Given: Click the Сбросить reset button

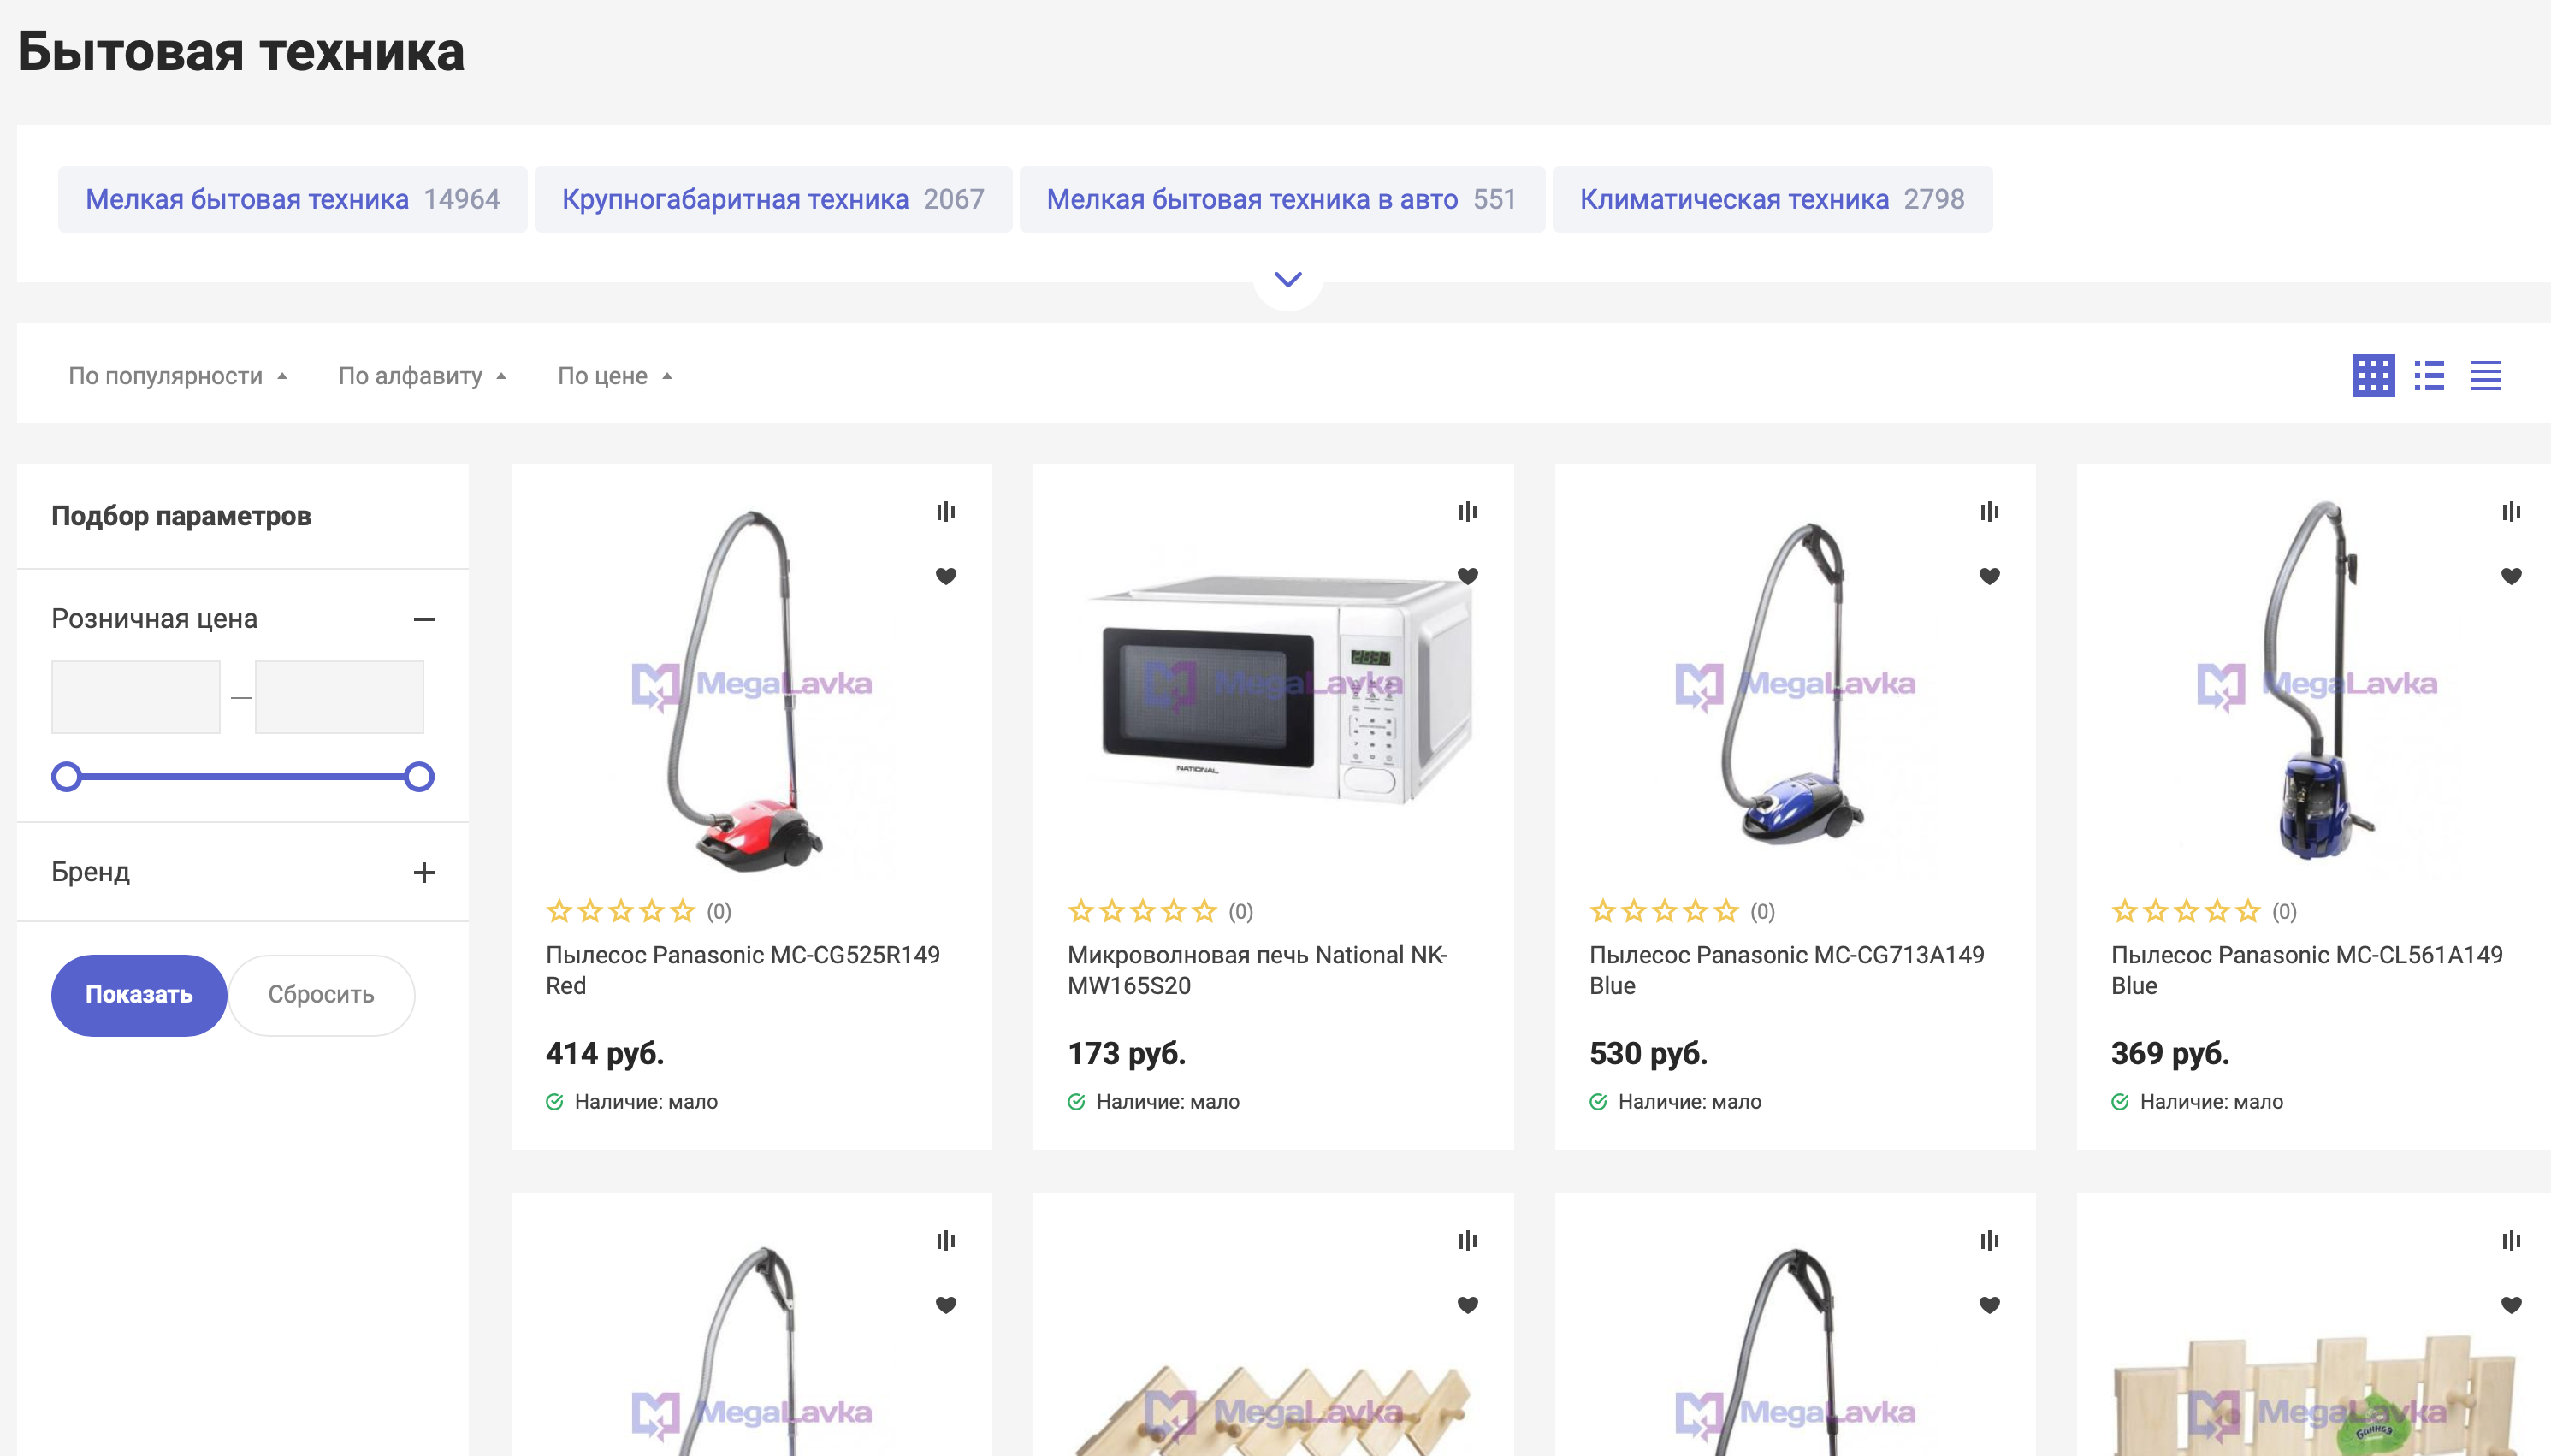Looking at the screenshot, I should [x=321, y=995].
